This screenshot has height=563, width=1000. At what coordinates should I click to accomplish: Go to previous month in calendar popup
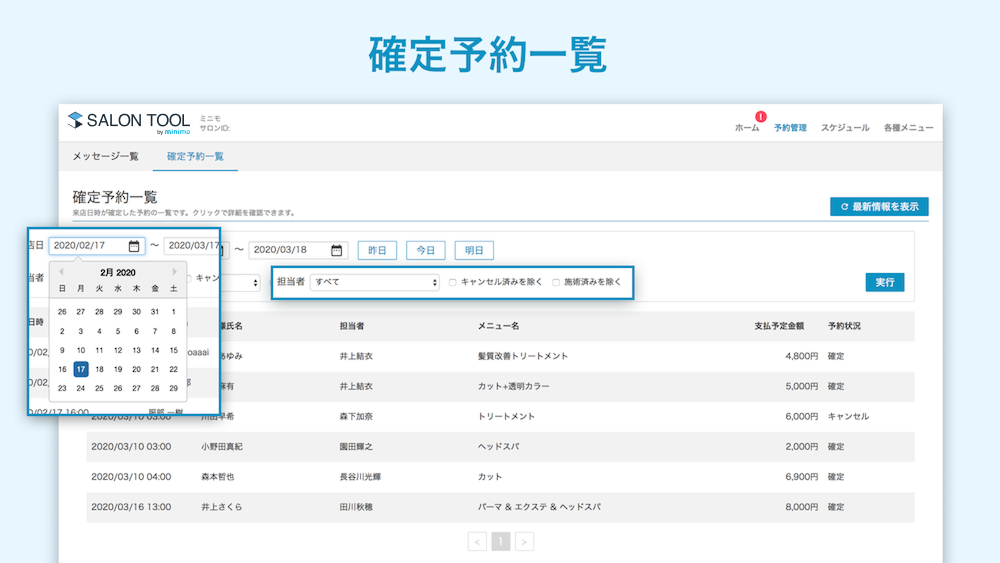(61, 272)
